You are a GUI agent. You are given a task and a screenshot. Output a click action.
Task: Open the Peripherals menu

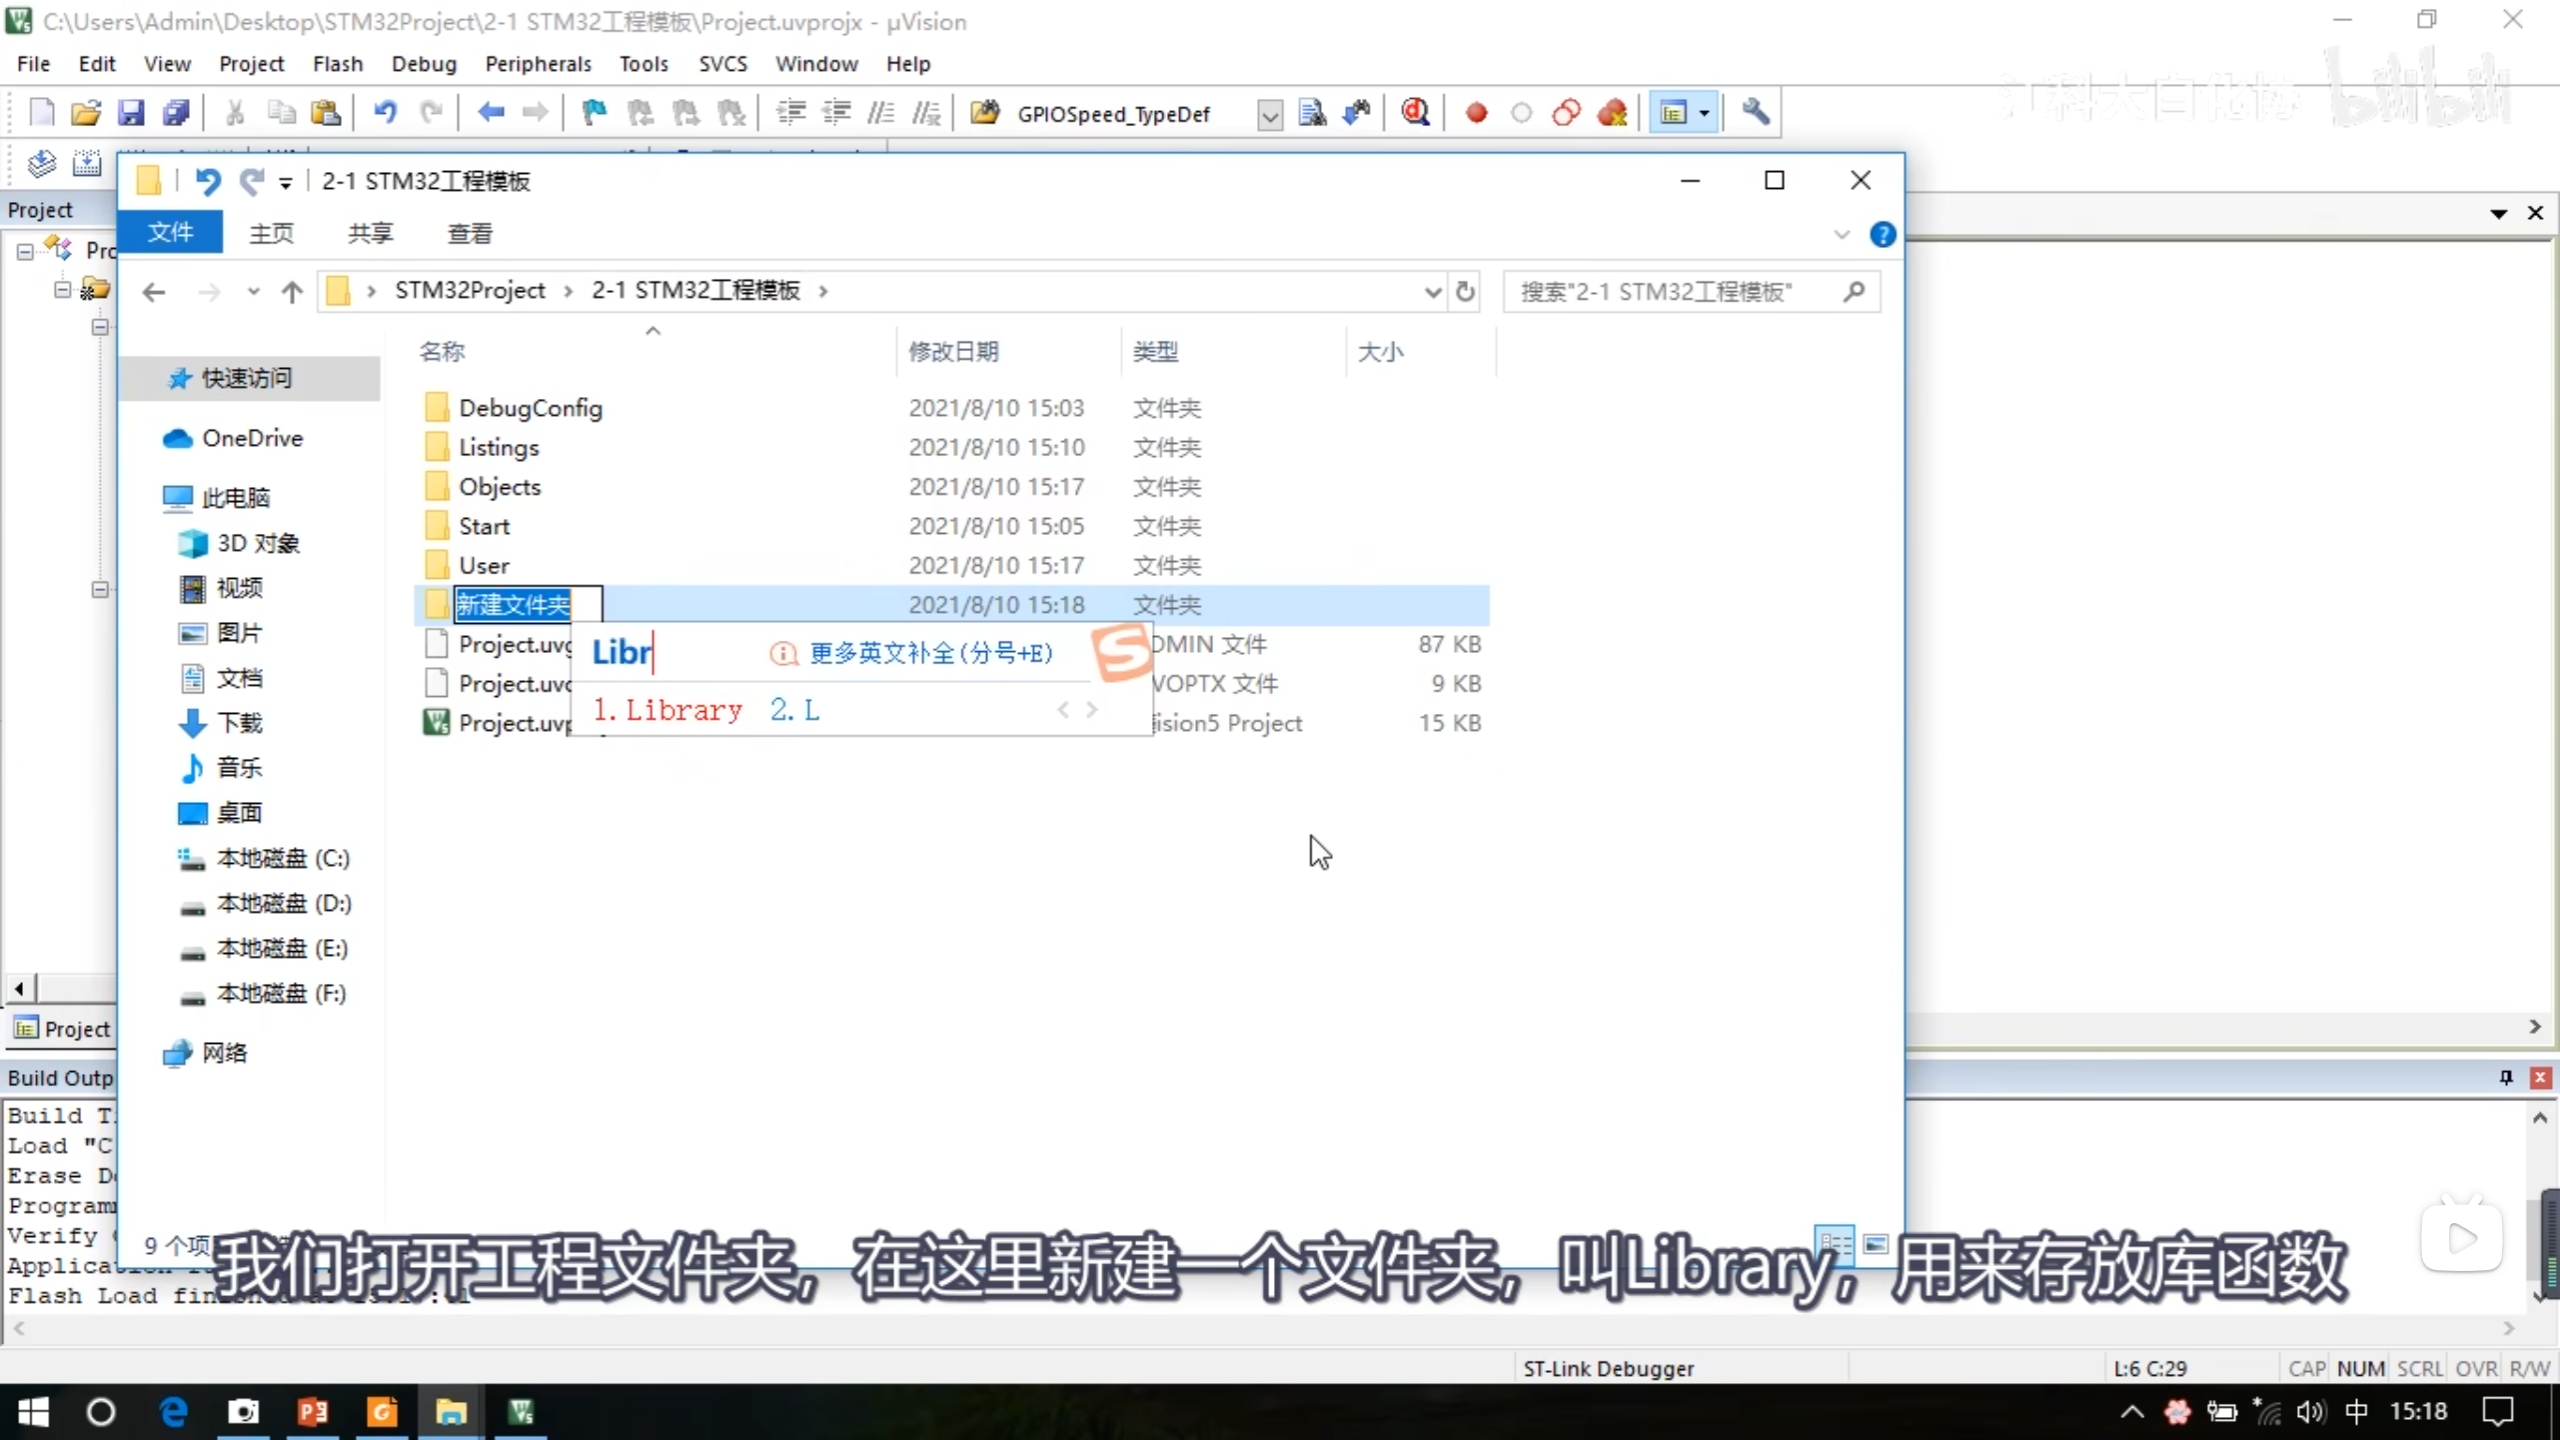(538, 64)
